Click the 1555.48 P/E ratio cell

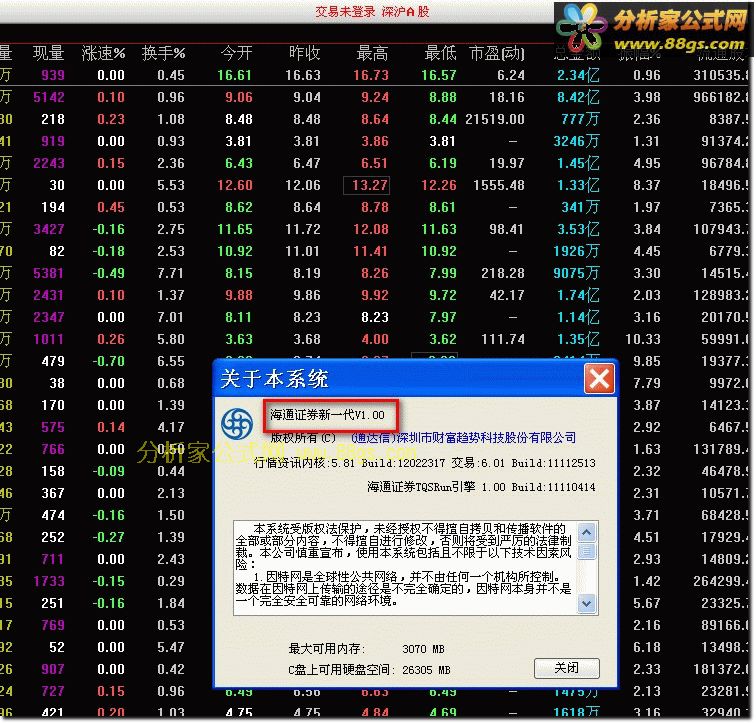point(499,185)
